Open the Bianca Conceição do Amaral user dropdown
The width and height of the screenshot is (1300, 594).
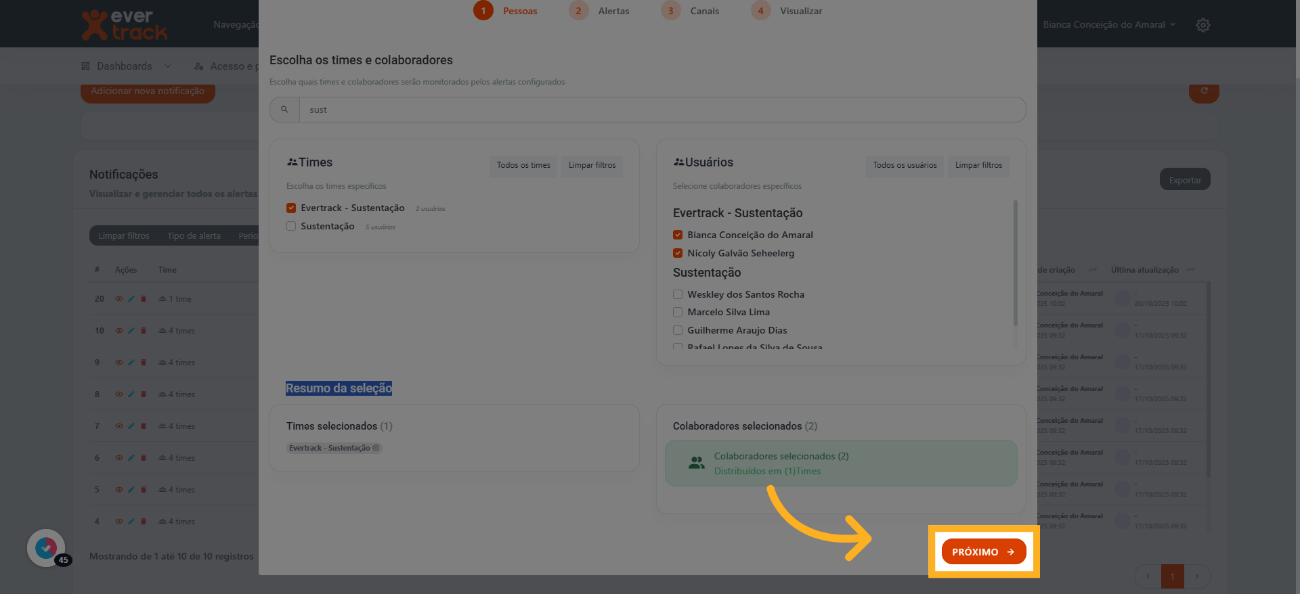(1109, 25)
